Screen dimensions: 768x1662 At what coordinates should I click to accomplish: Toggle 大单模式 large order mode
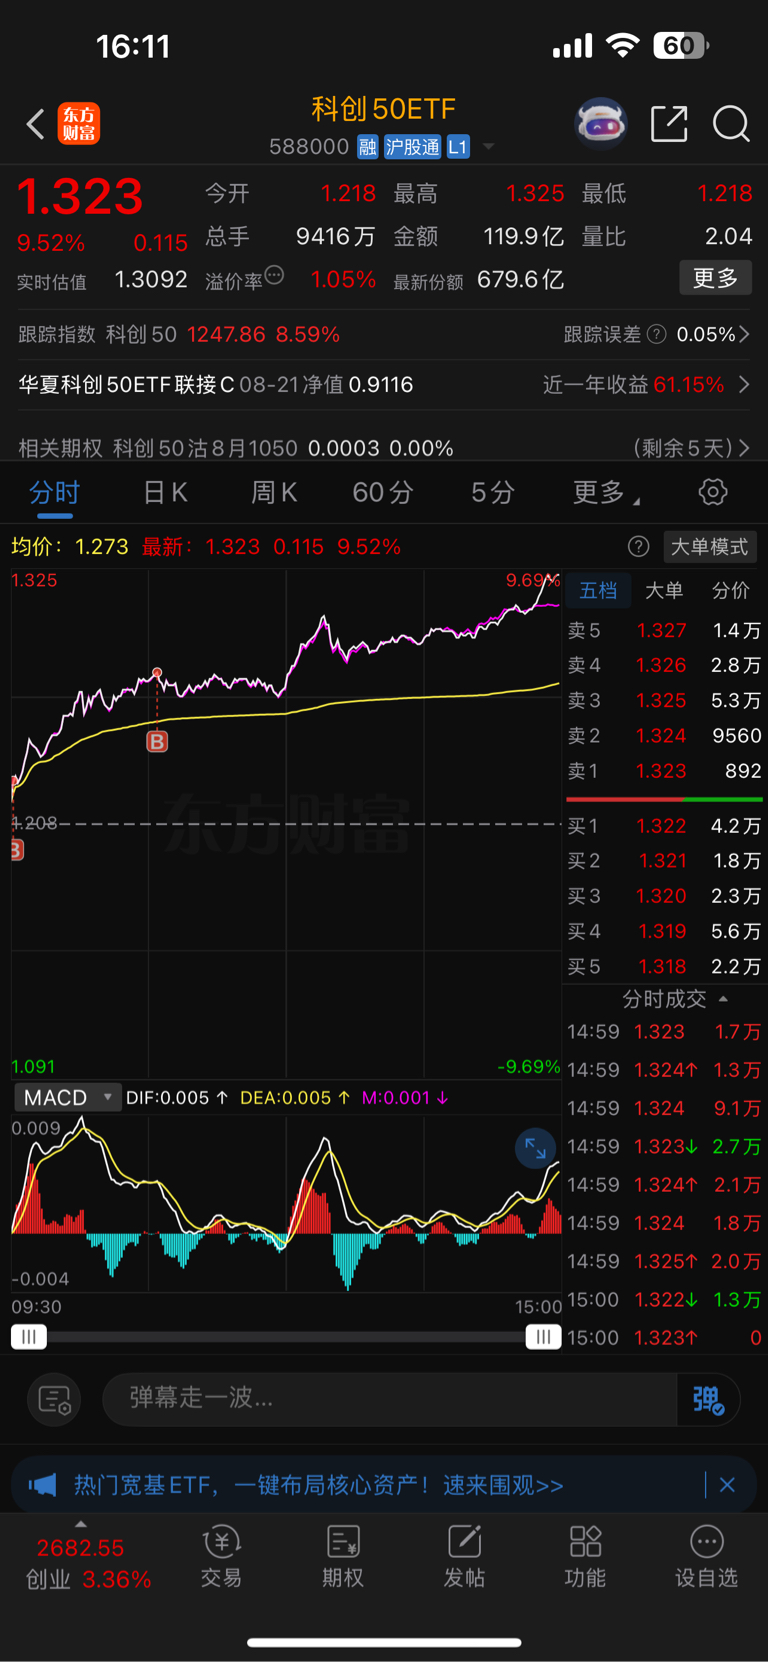[709, 547]
